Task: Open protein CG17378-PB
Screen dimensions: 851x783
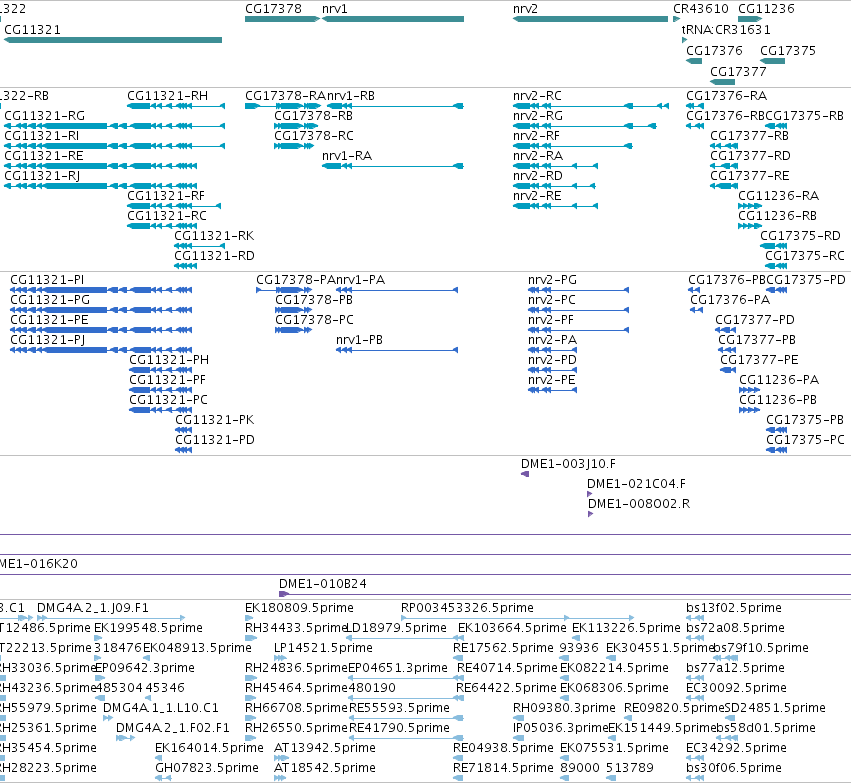Action: pos(314,300)
